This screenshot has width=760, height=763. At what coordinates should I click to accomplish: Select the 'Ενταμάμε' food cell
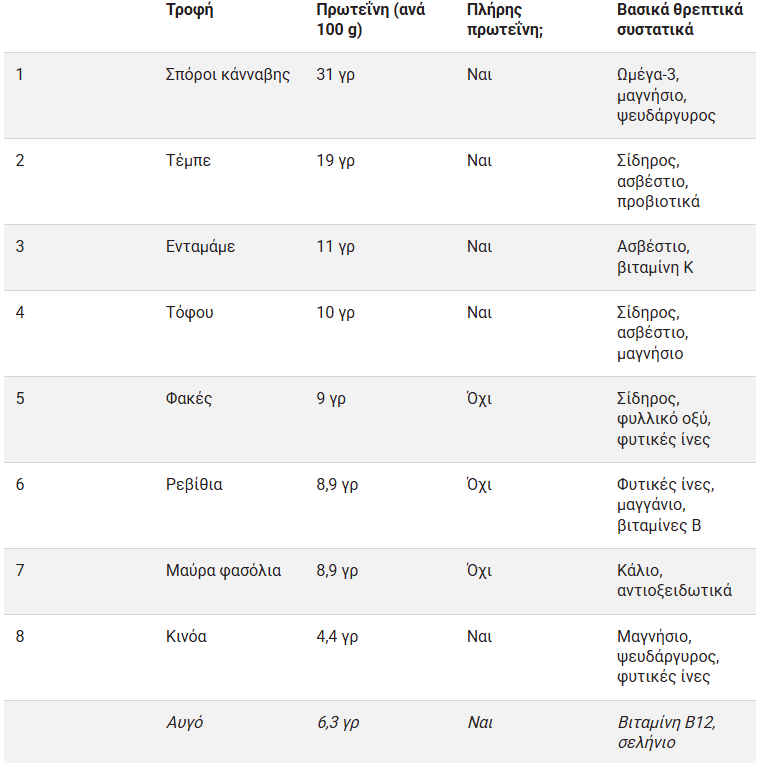point(200,247)
